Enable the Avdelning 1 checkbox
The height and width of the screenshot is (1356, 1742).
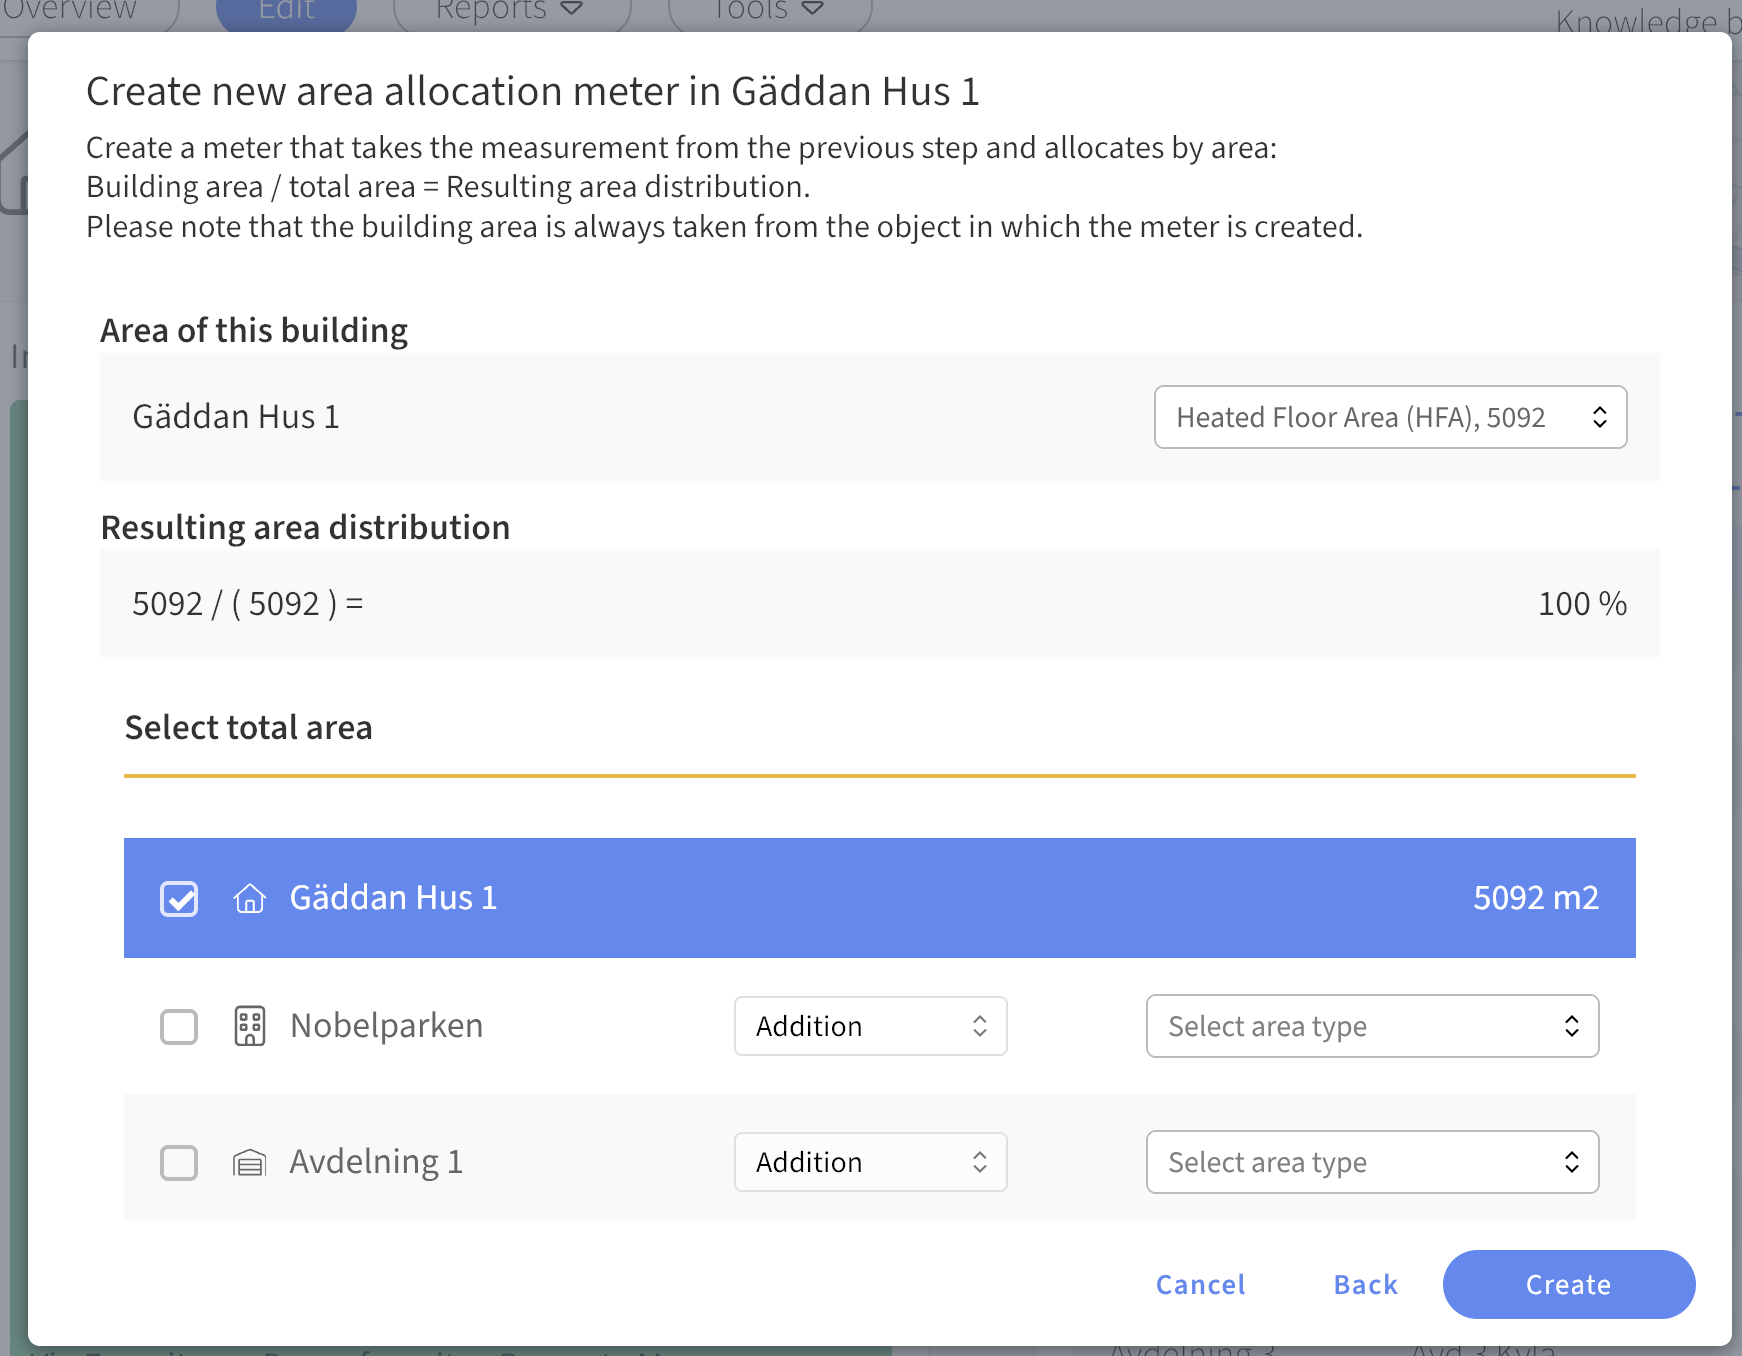[x=179, y=1162]
